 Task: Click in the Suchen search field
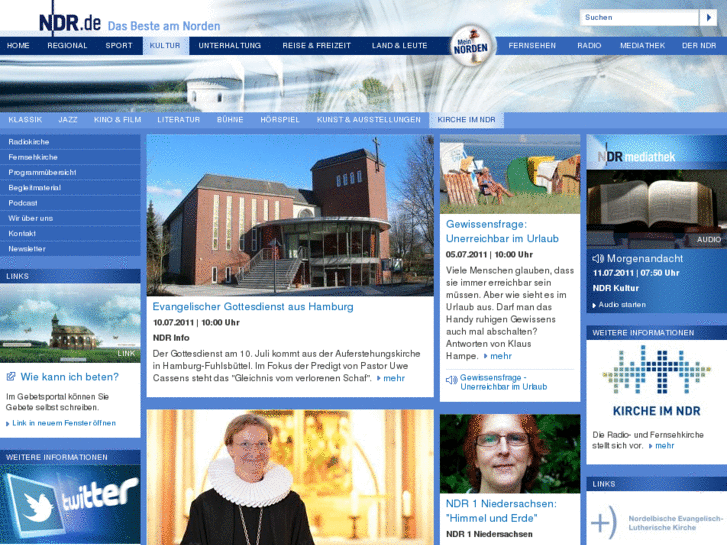(639, 18)
